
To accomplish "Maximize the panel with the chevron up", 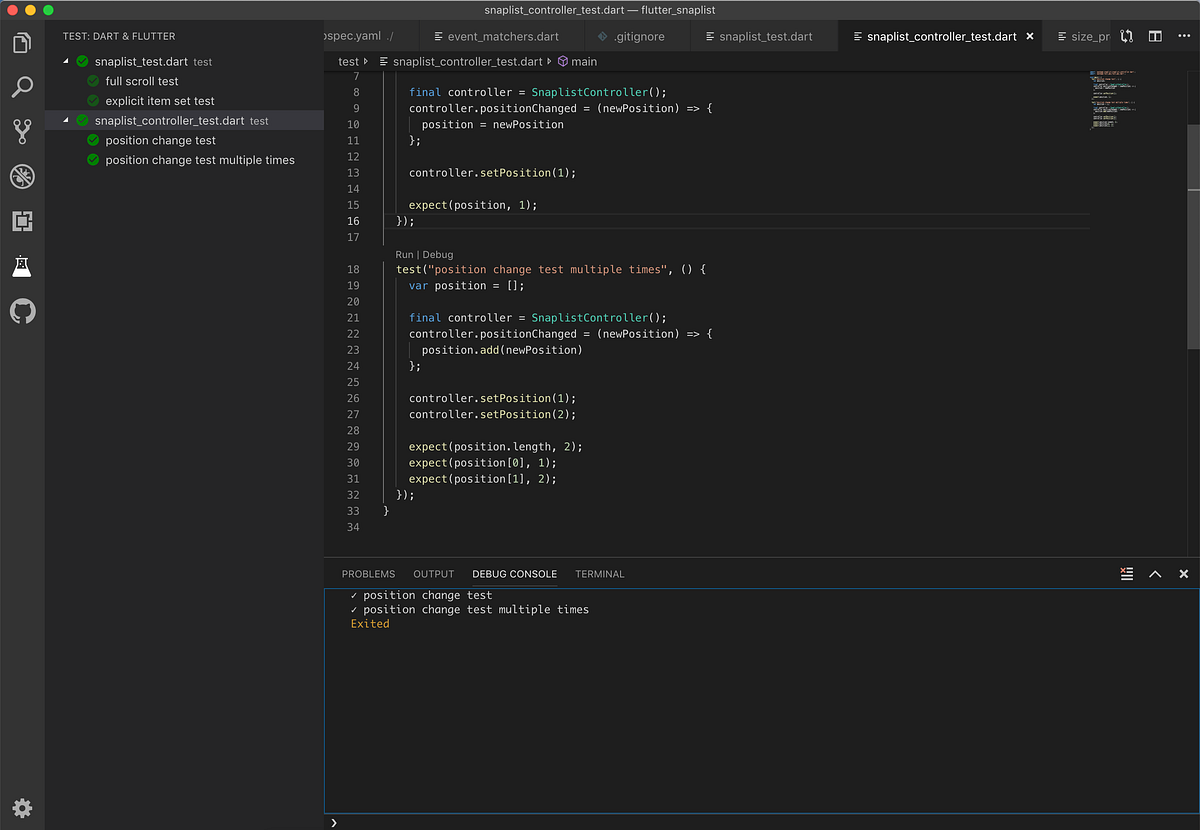I will tap(1155, 574).
